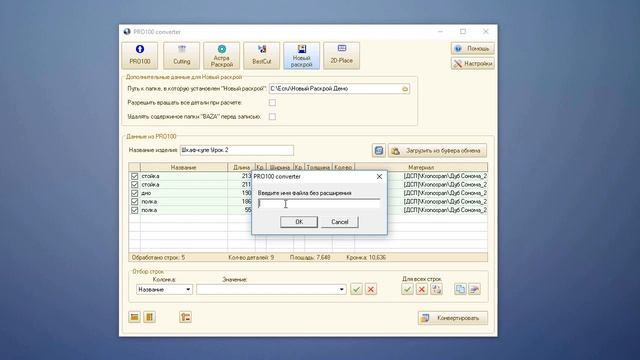Click first orange panel icon at bottom left
Image resolution: width=640 pixels, height=360 pixels.
(134, 317)
